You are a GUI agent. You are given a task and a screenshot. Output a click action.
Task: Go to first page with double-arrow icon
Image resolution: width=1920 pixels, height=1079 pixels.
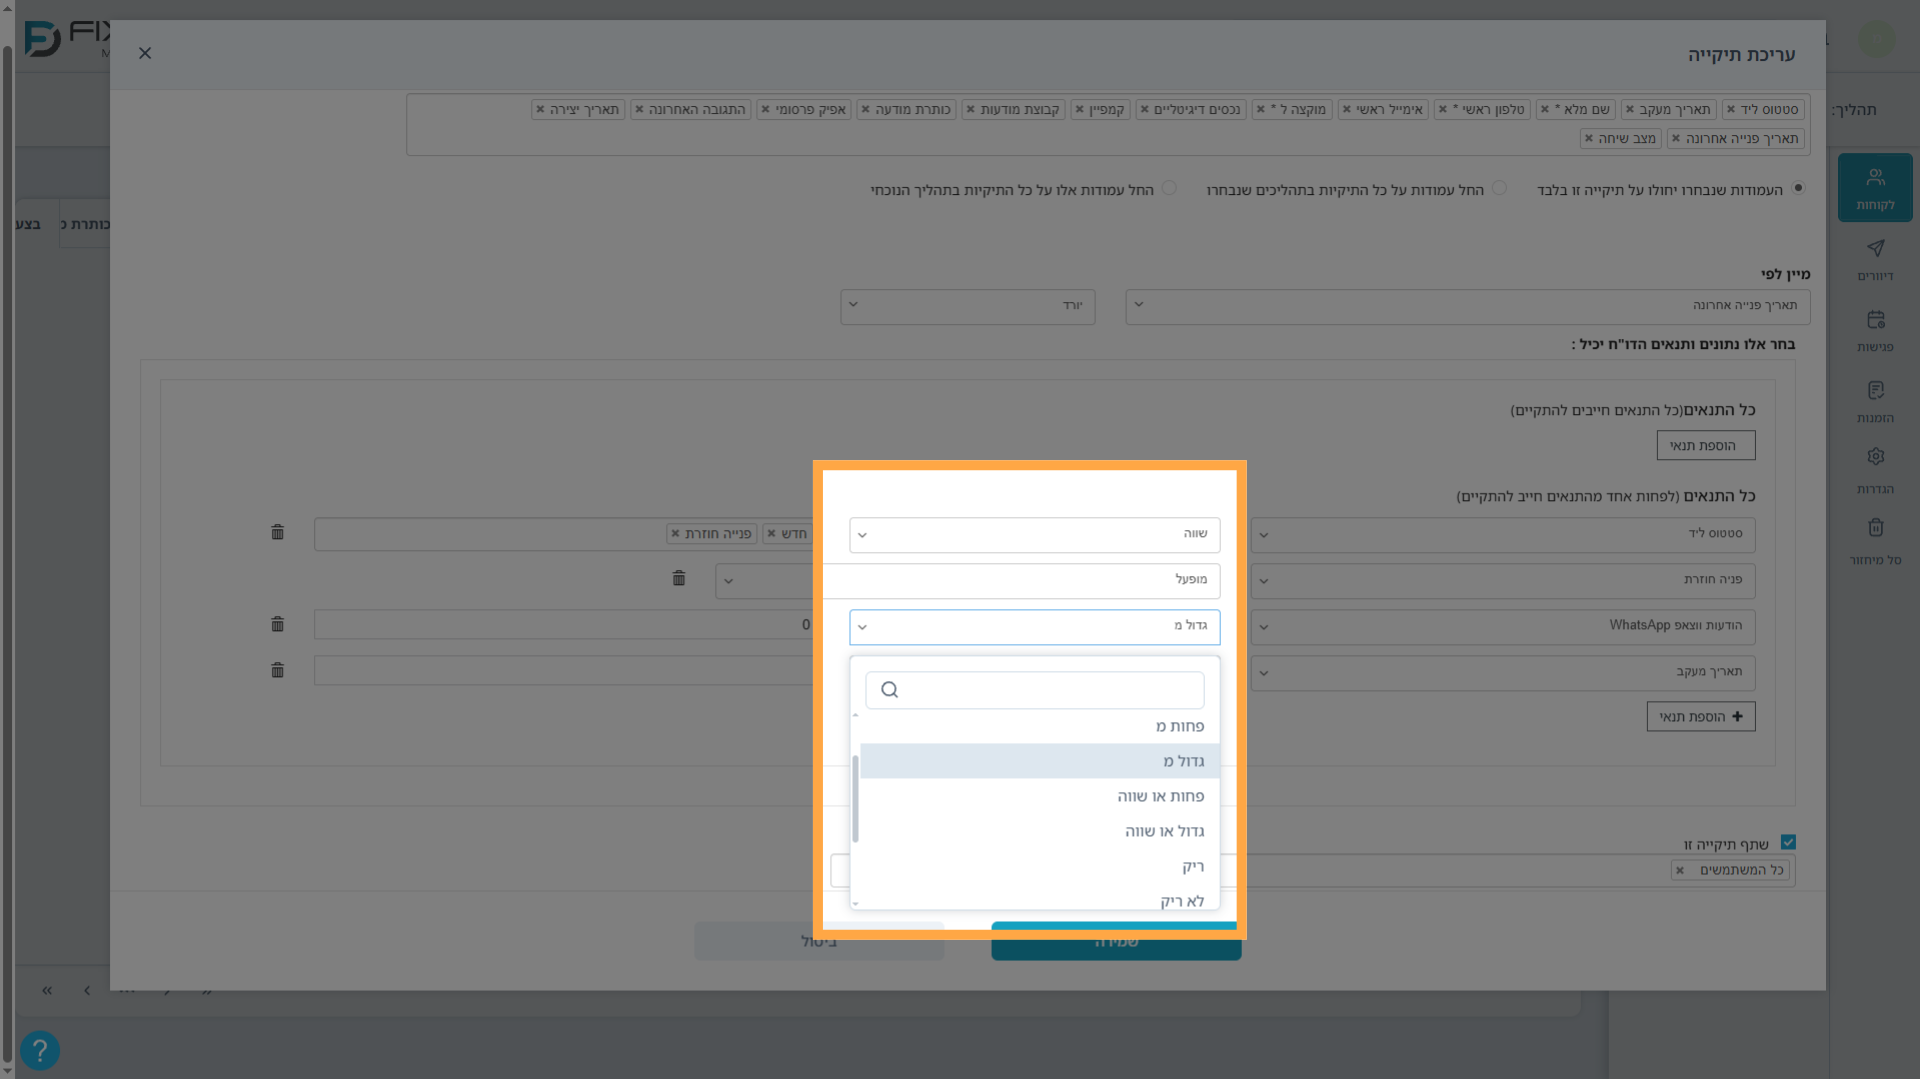pos(47,991)
